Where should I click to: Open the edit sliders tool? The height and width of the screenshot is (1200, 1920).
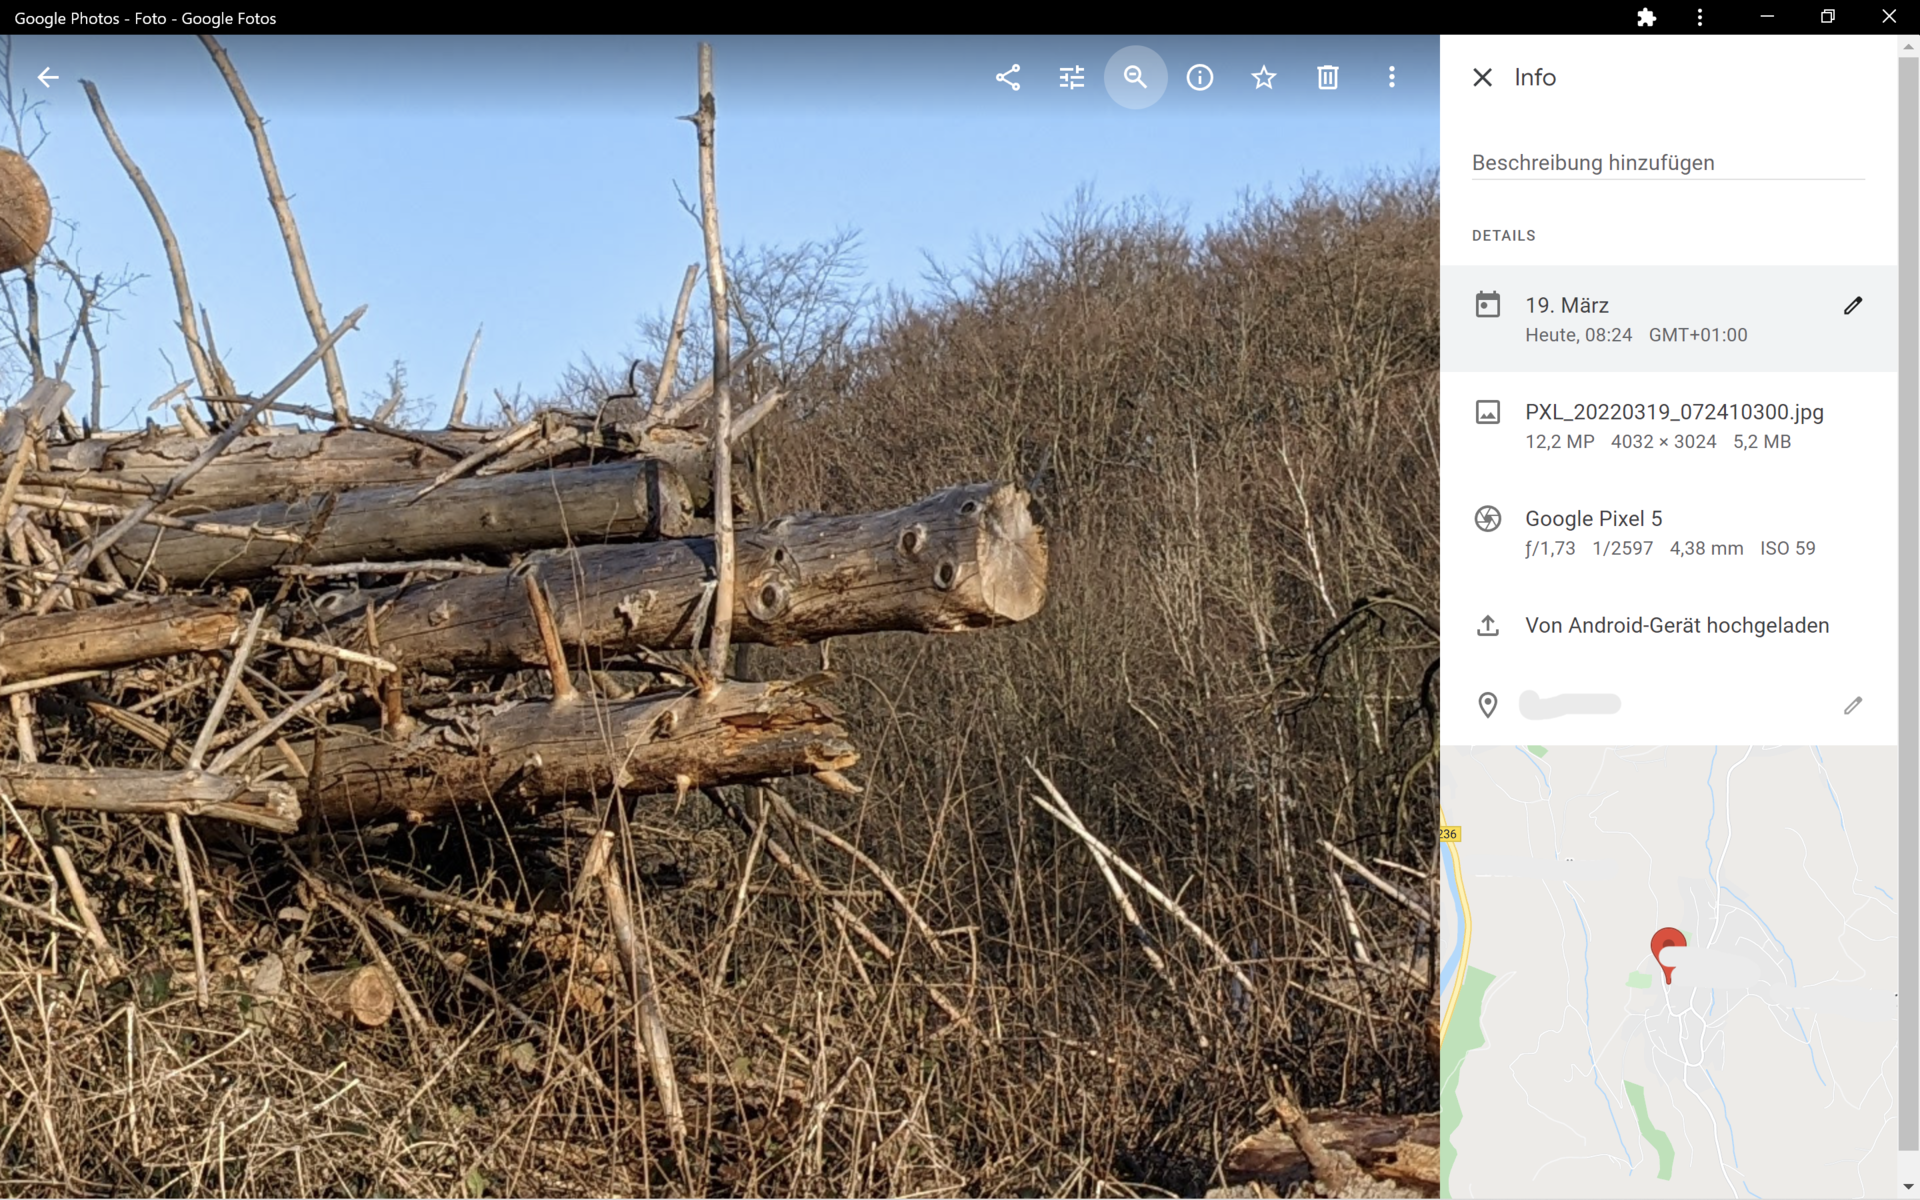(x=1072, y=77)
